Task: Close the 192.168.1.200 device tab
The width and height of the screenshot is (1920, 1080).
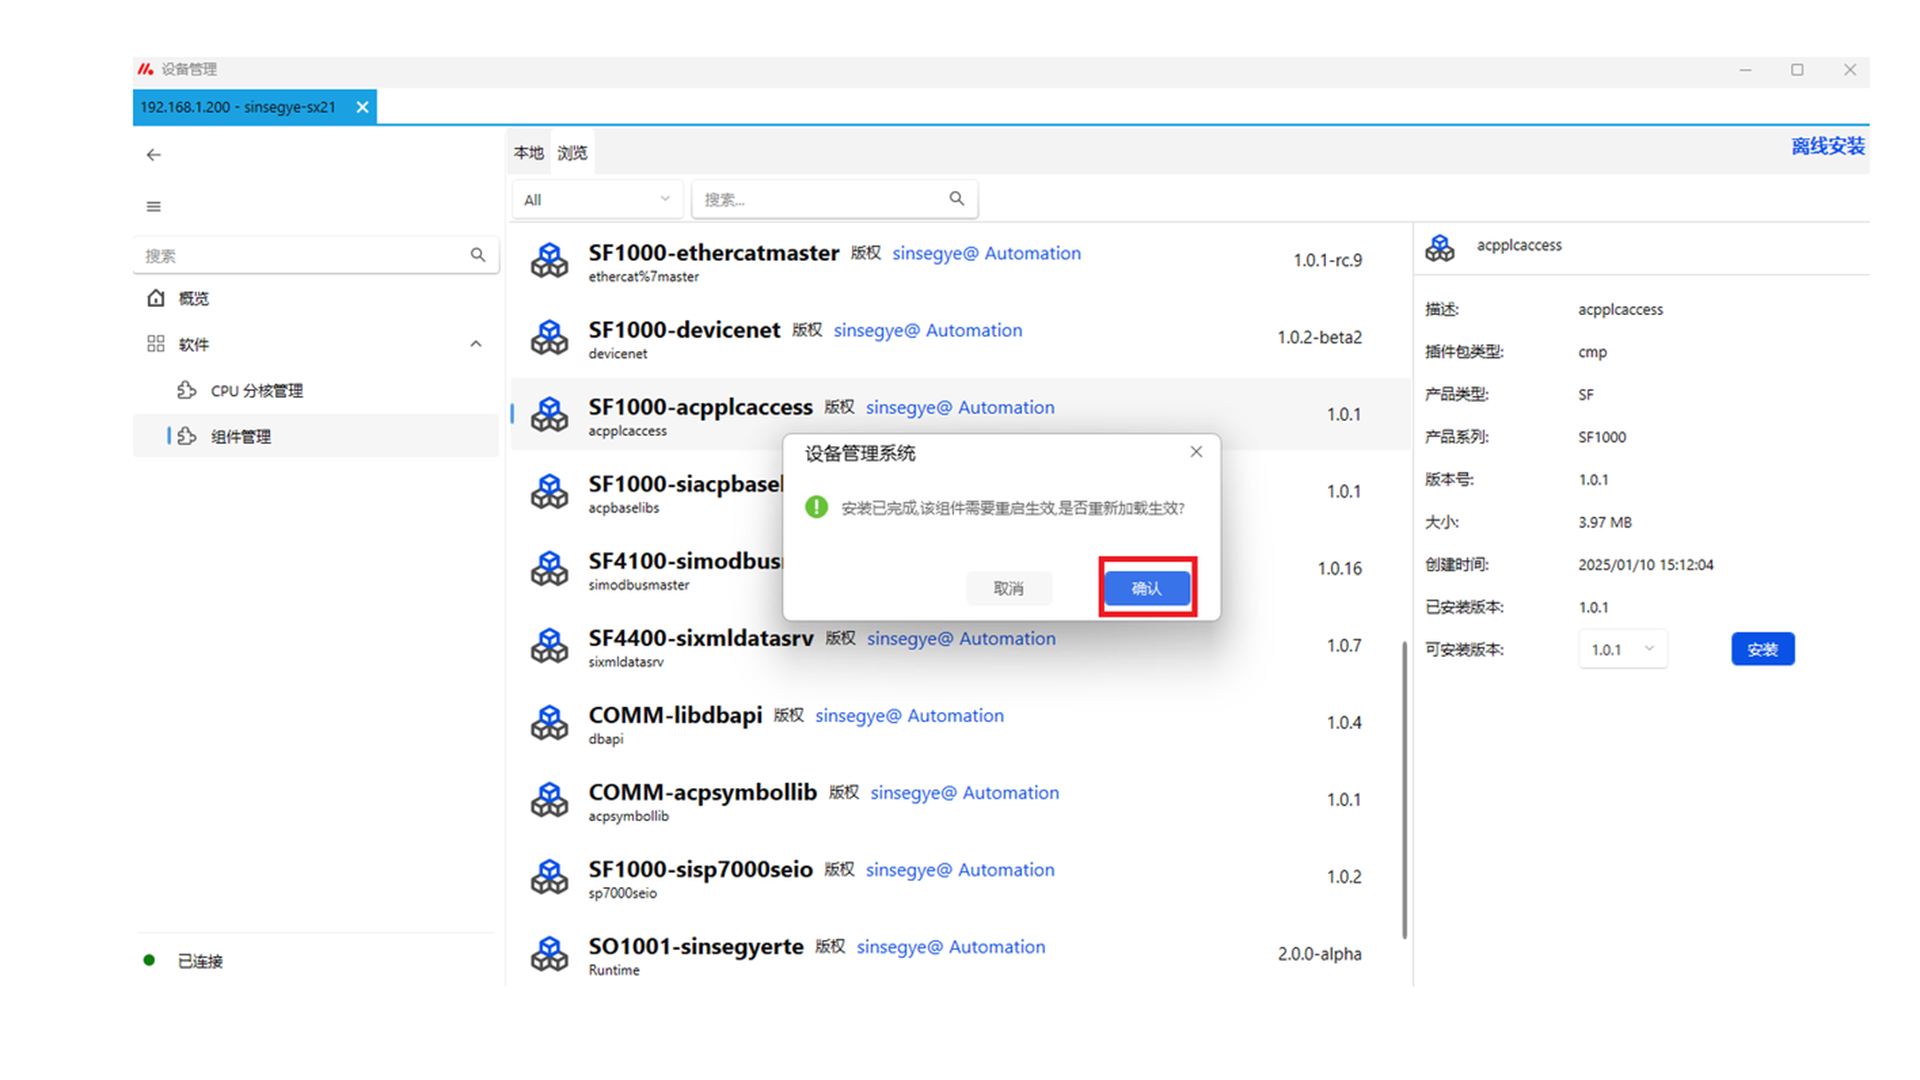Action: (x=362, y=107)
